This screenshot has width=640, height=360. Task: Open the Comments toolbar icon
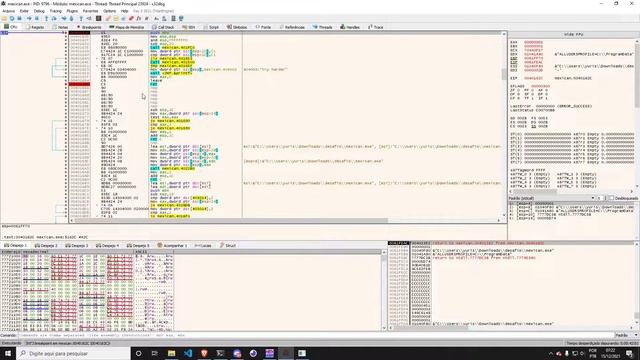(116, 18)
